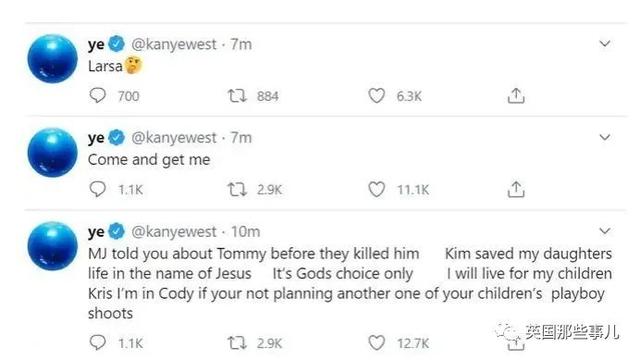View the blue profile picture on 10m tweet

coord(52,246)
